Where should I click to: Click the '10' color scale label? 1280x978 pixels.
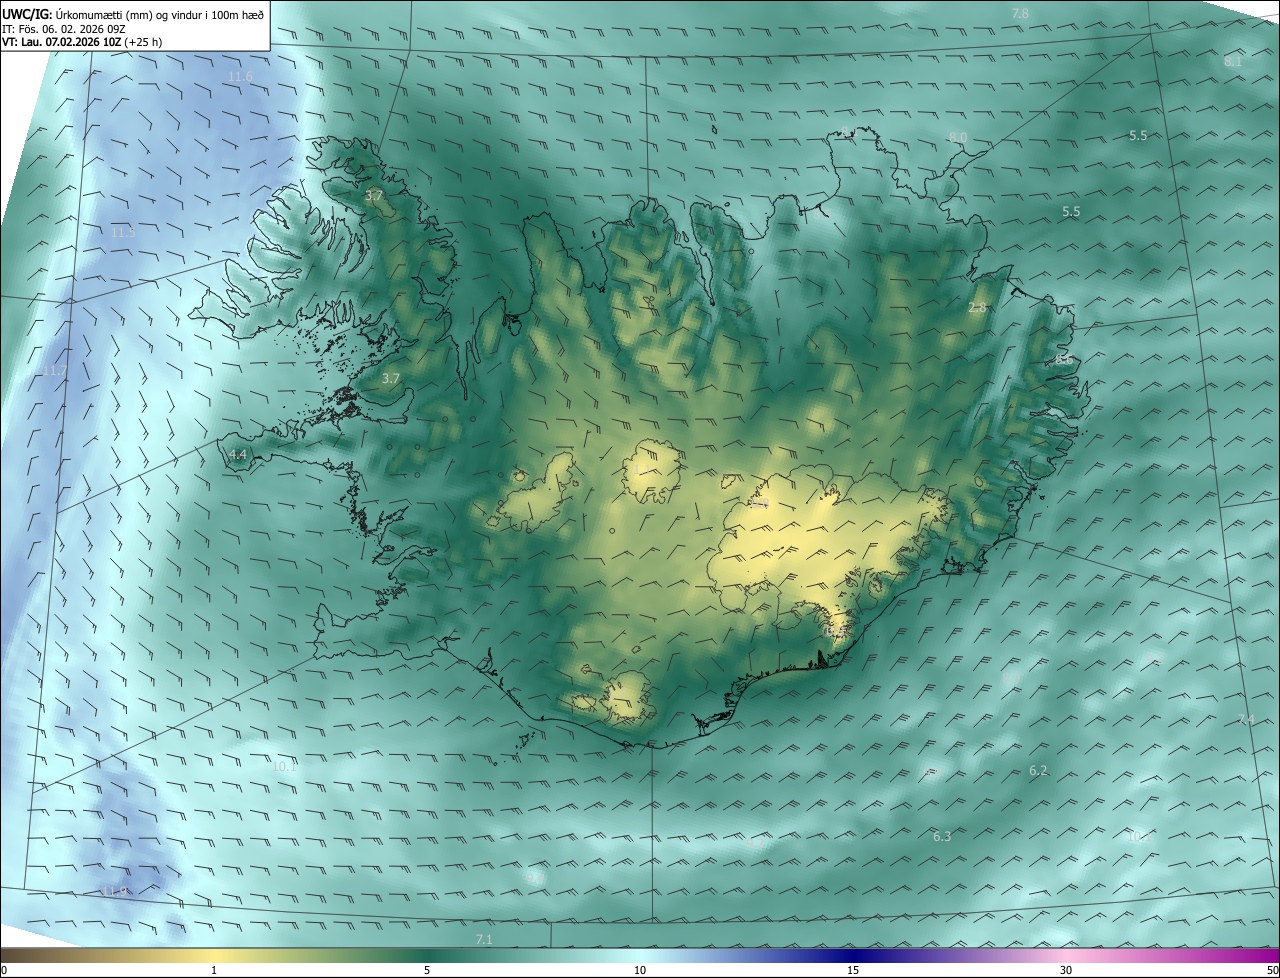pyautogui.click(x=640, y=970)
